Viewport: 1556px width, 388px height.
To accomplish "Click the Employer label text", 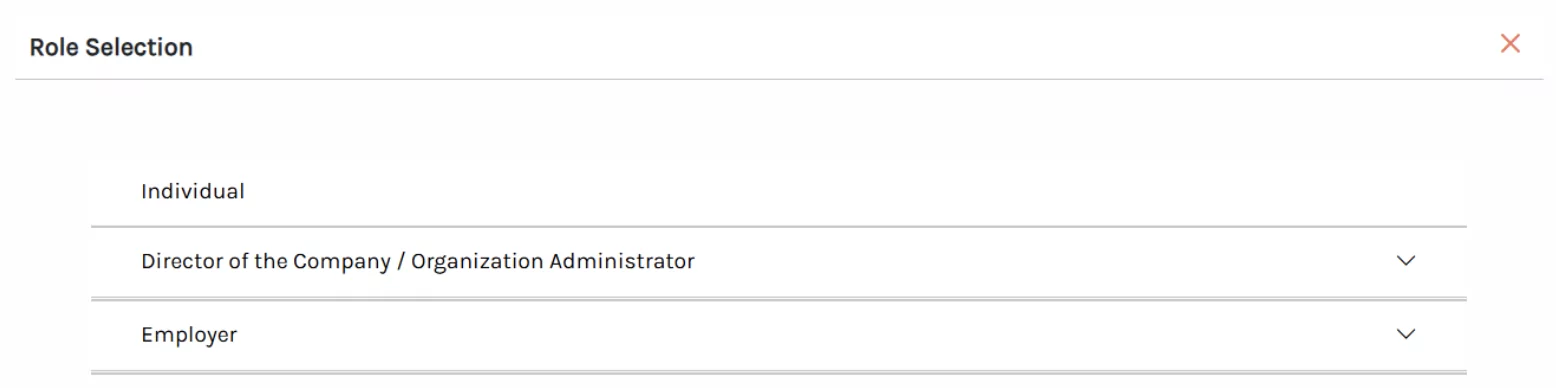I will click(x=189, y=335).
